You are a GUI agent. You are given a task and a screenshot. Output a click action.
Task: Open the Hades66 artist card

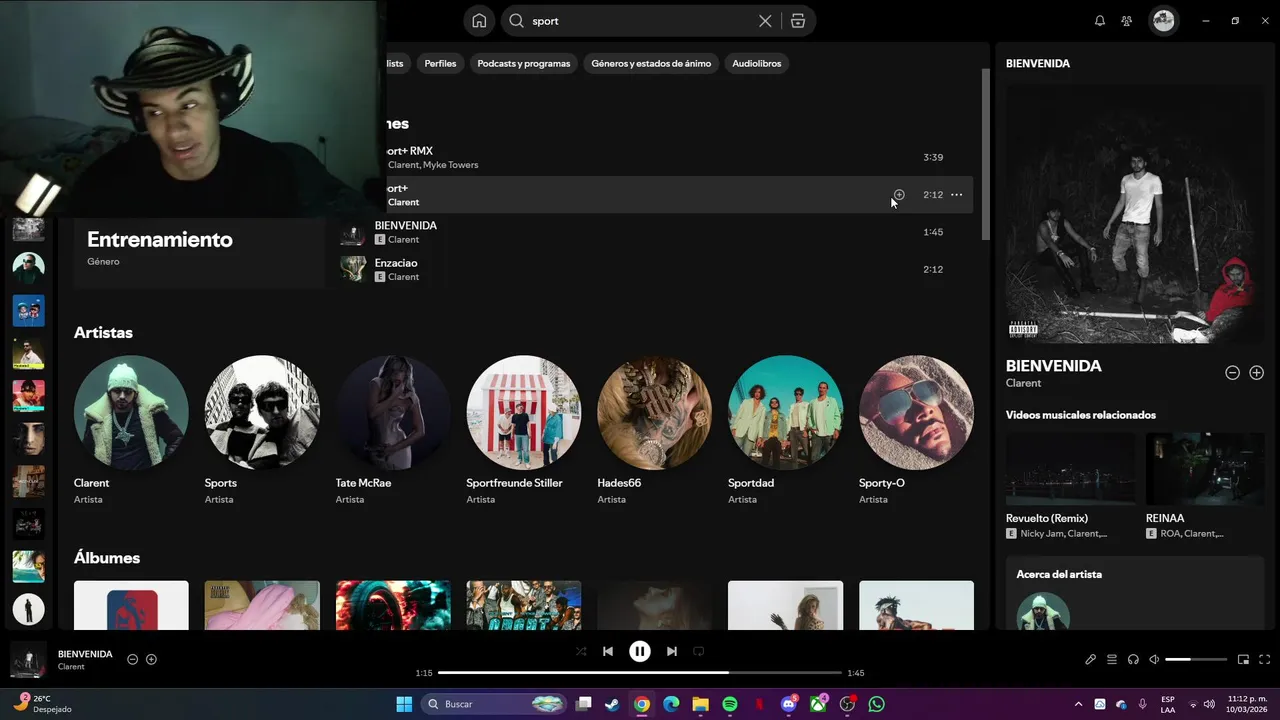[655, 430]
